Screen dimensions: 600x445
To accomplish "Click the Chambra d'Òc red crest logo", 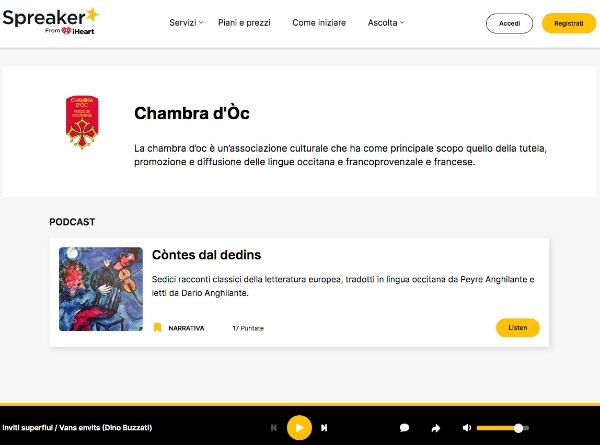I will (x=82, y=122).
